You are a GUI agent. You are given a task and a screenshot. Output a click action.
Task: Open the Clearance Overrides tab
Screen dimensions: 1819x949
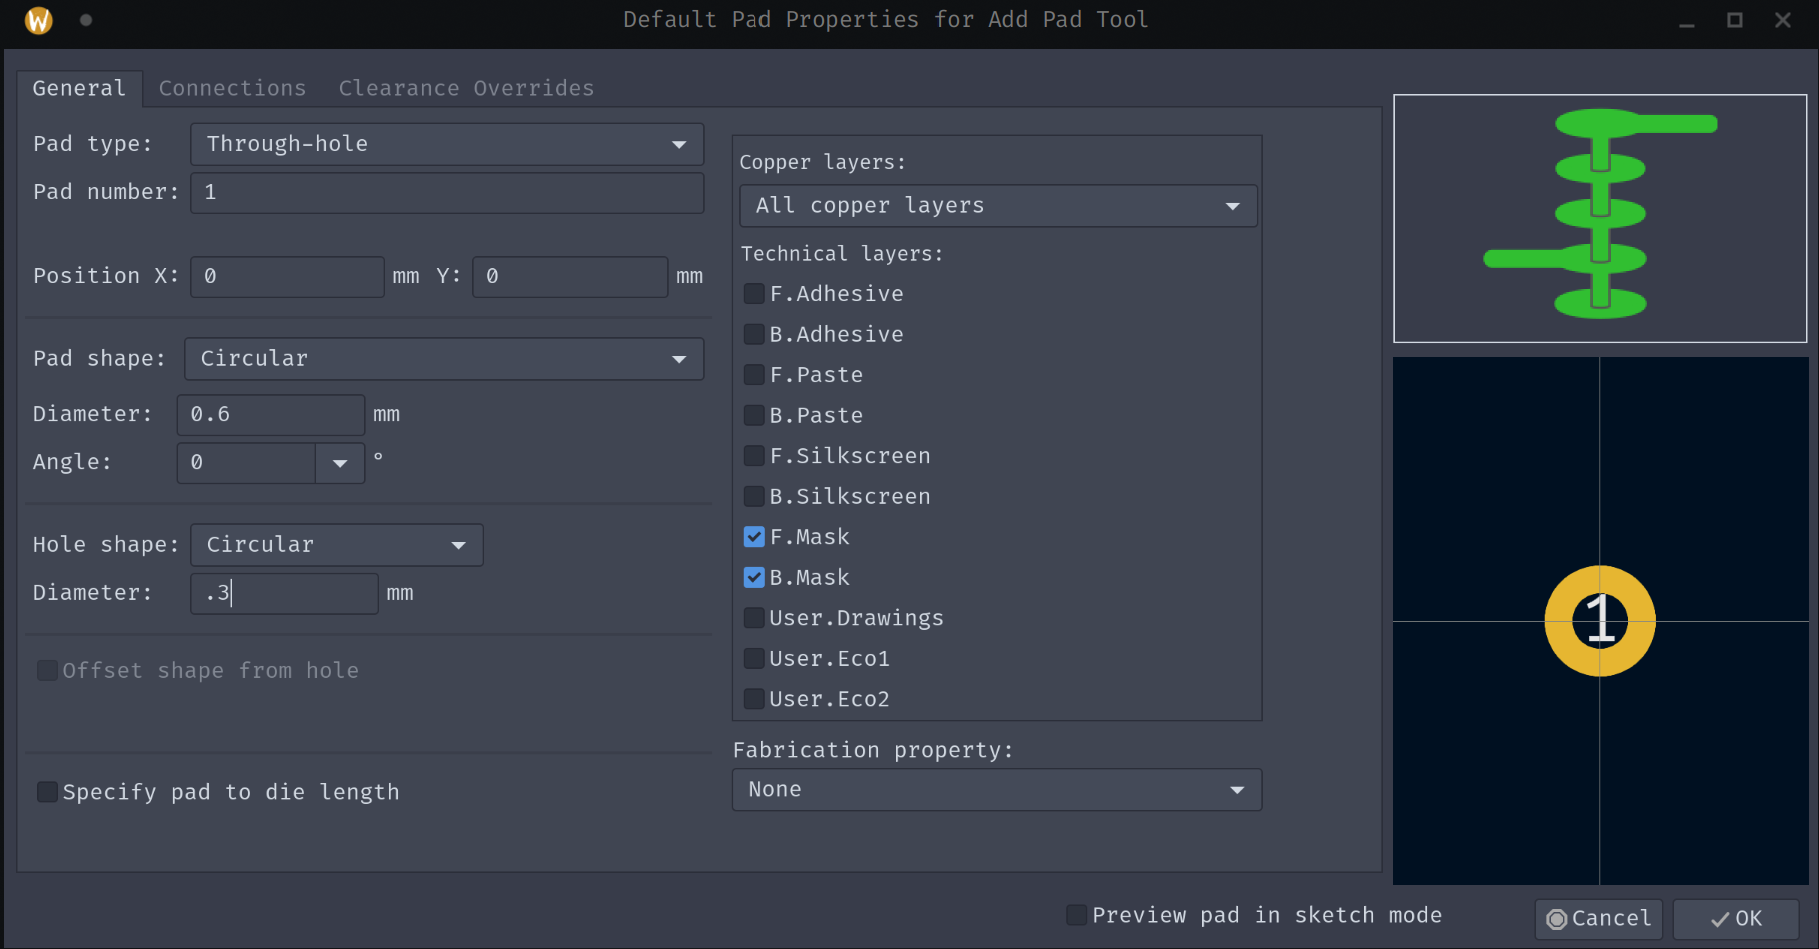pos(466,88)
